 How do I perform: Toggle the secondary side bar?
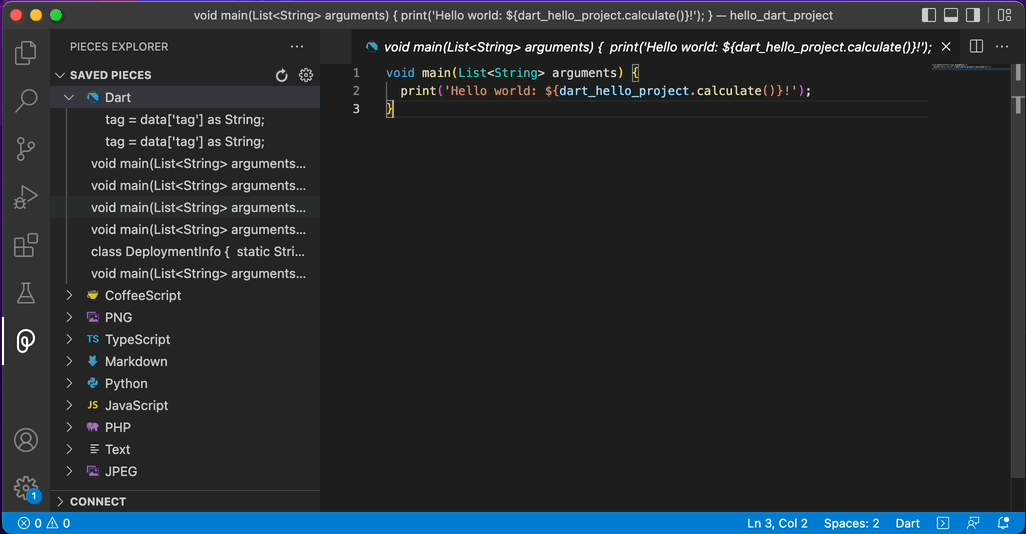click(x=973, y=15)
